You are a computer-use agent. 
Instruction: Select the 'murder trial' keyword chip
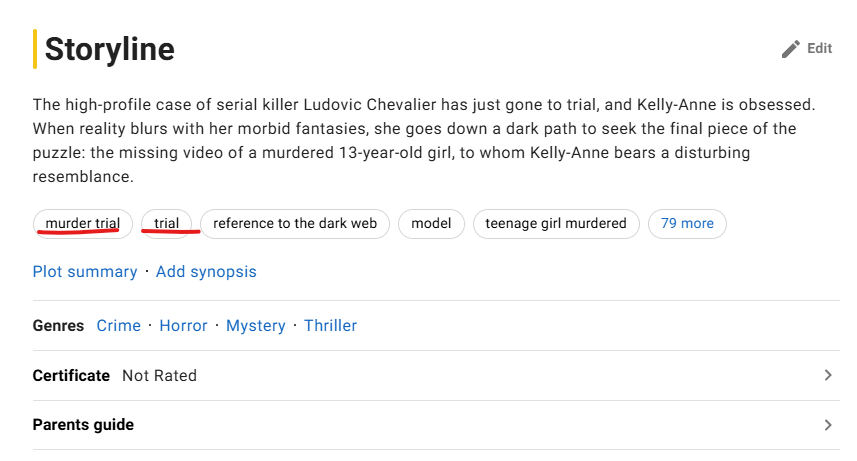[x=83, y=224]
